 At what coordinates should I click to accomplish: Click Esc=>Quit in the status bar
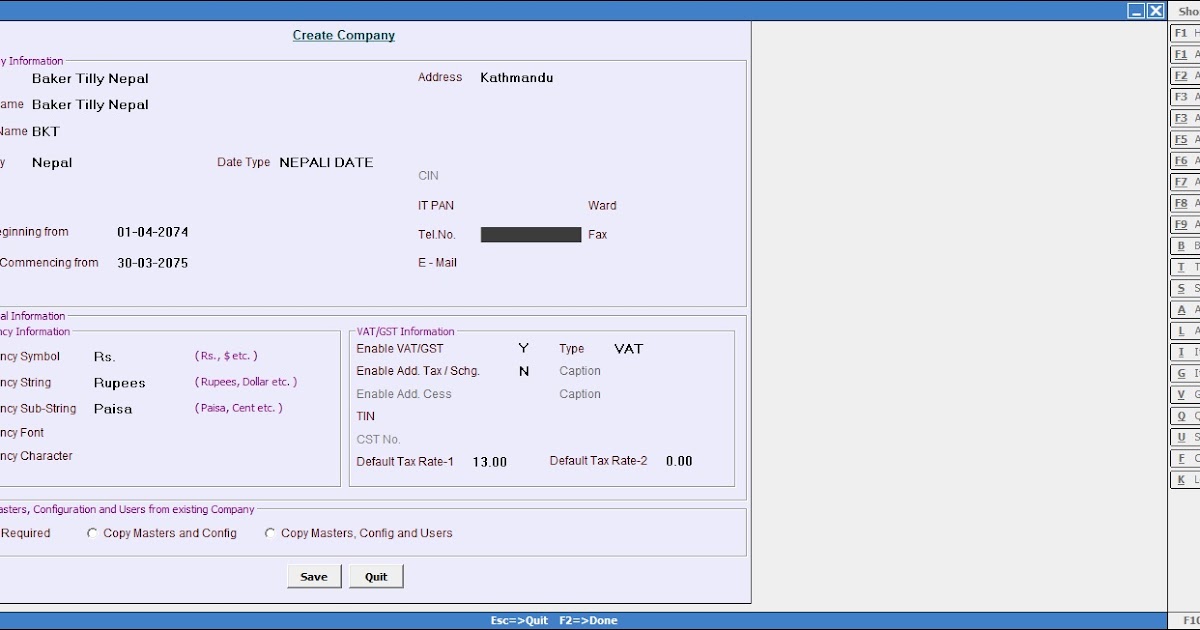coord(519,620)
